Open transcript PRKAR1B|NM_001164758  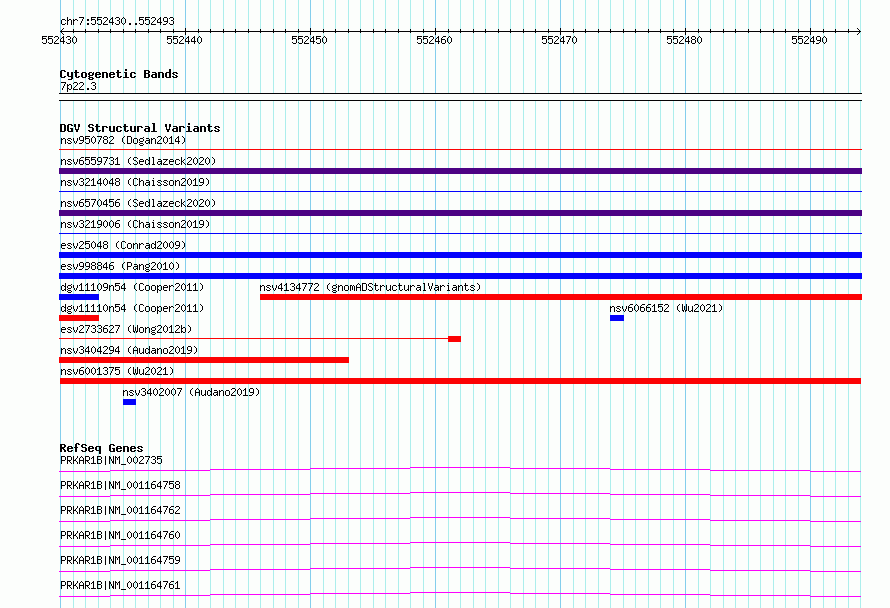120,485
